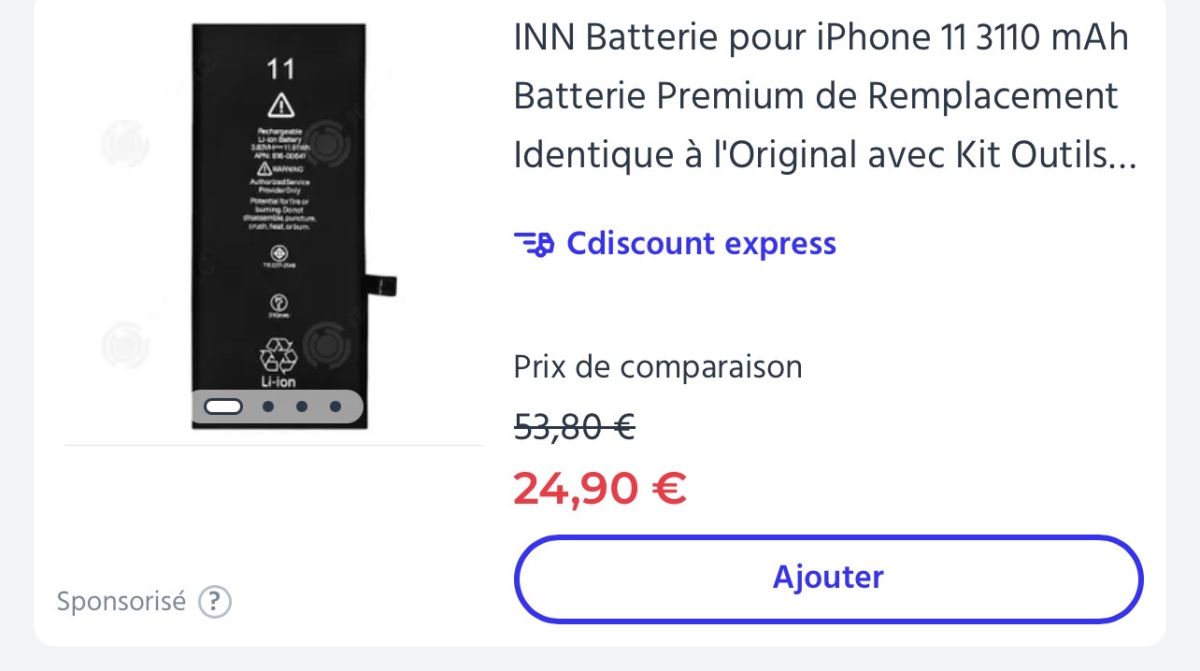Click the white pill indicator on the carousel bar

click(x=224, y=406)
